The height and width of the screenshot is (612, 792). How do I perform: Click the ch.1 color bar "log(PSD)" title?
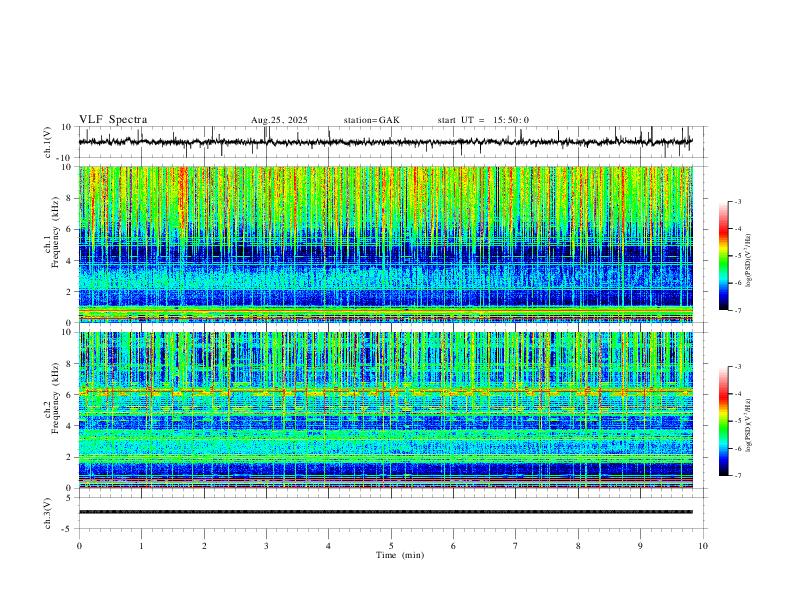(748, 260)
